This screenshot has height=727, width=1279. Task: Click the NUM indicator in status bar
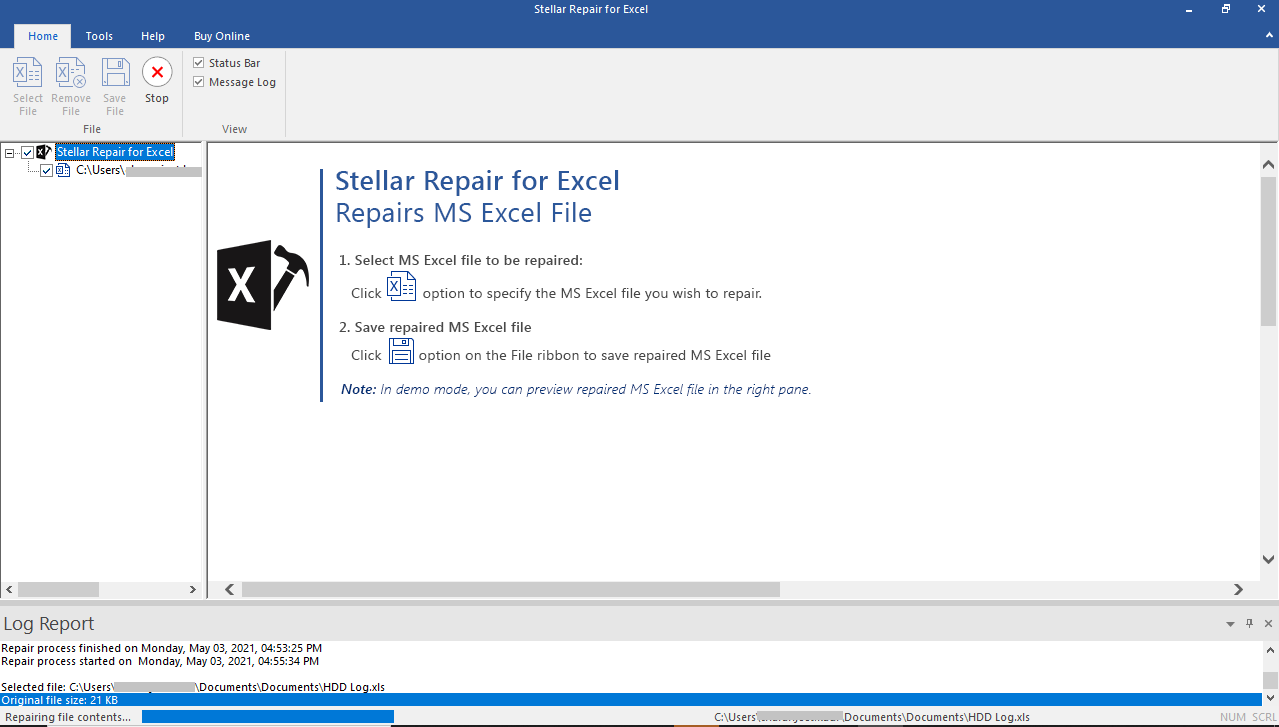pos(1233,717)
